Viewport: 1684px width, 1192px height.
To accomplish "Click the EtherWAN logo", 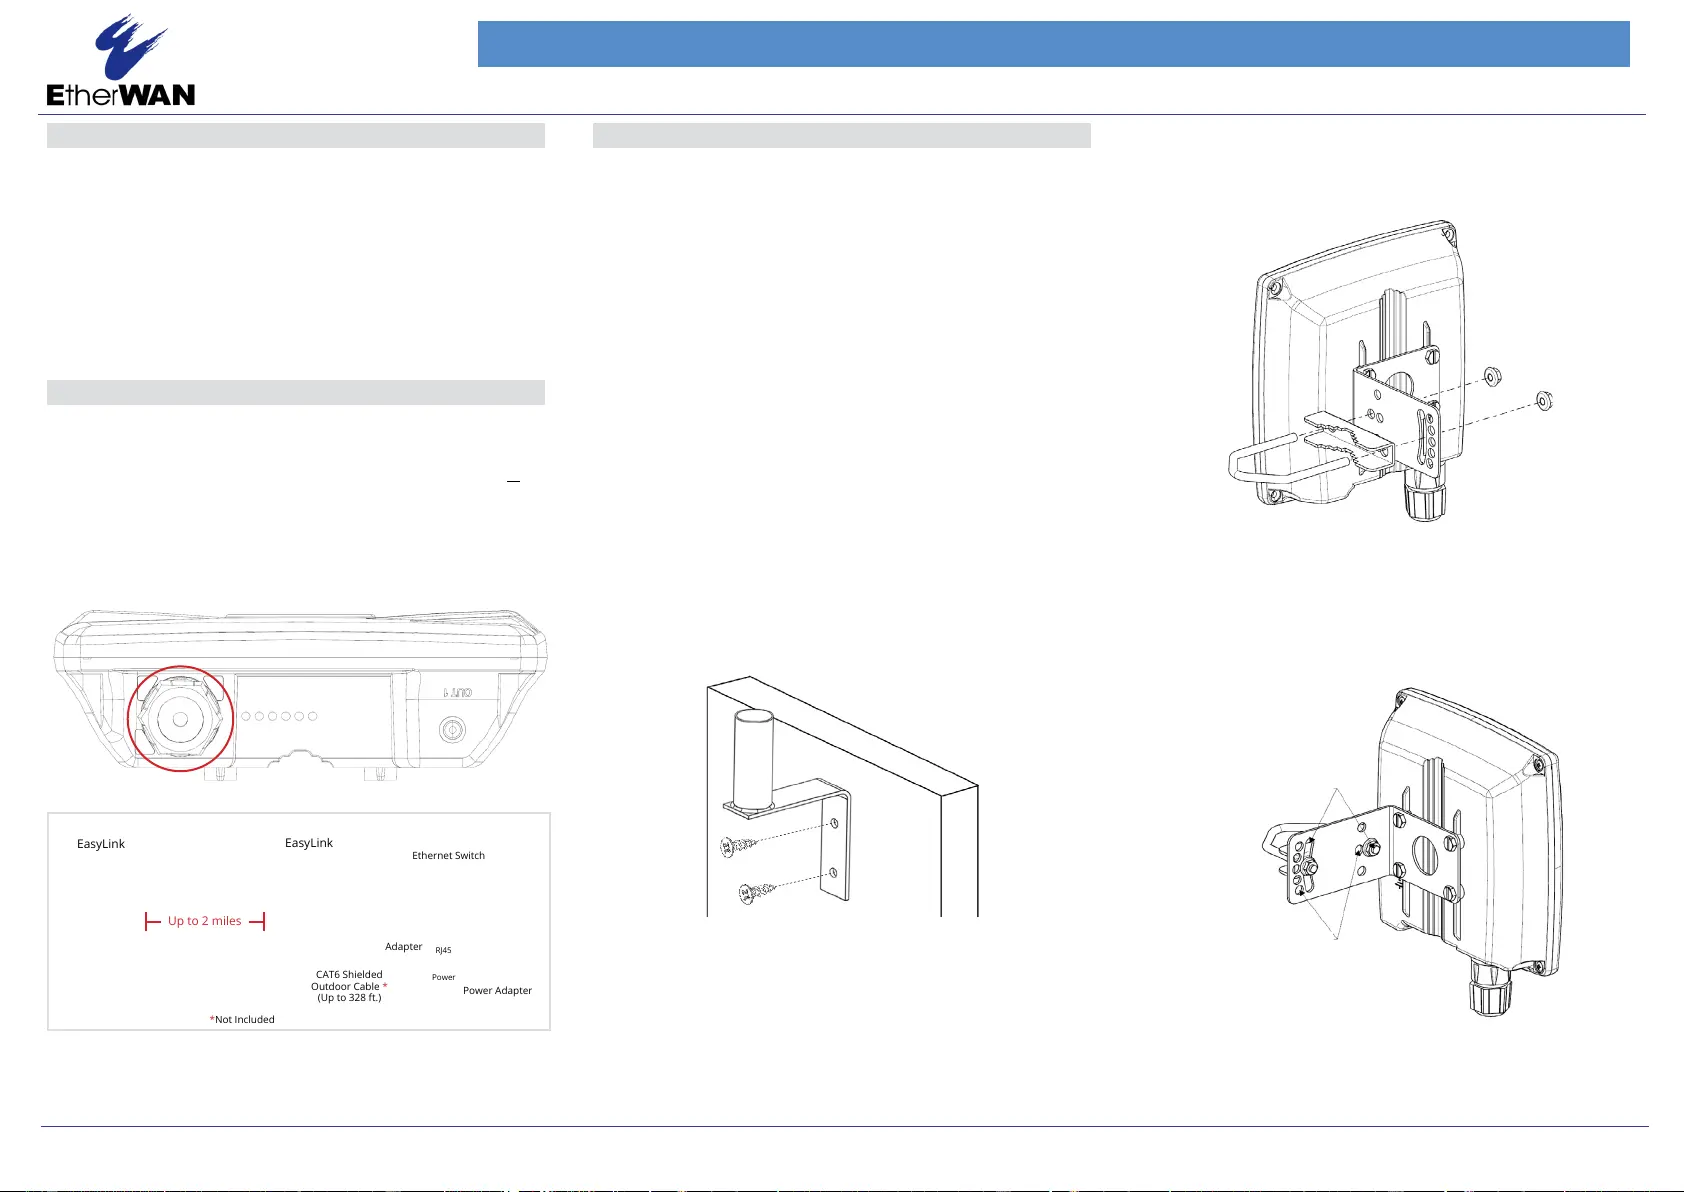I will [x=121, y=62].
